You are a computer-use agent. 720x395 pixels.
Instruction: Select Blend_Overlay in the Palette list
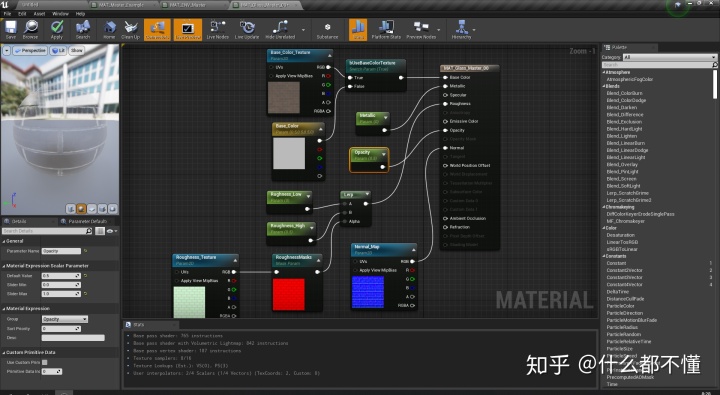pos(622,164)
